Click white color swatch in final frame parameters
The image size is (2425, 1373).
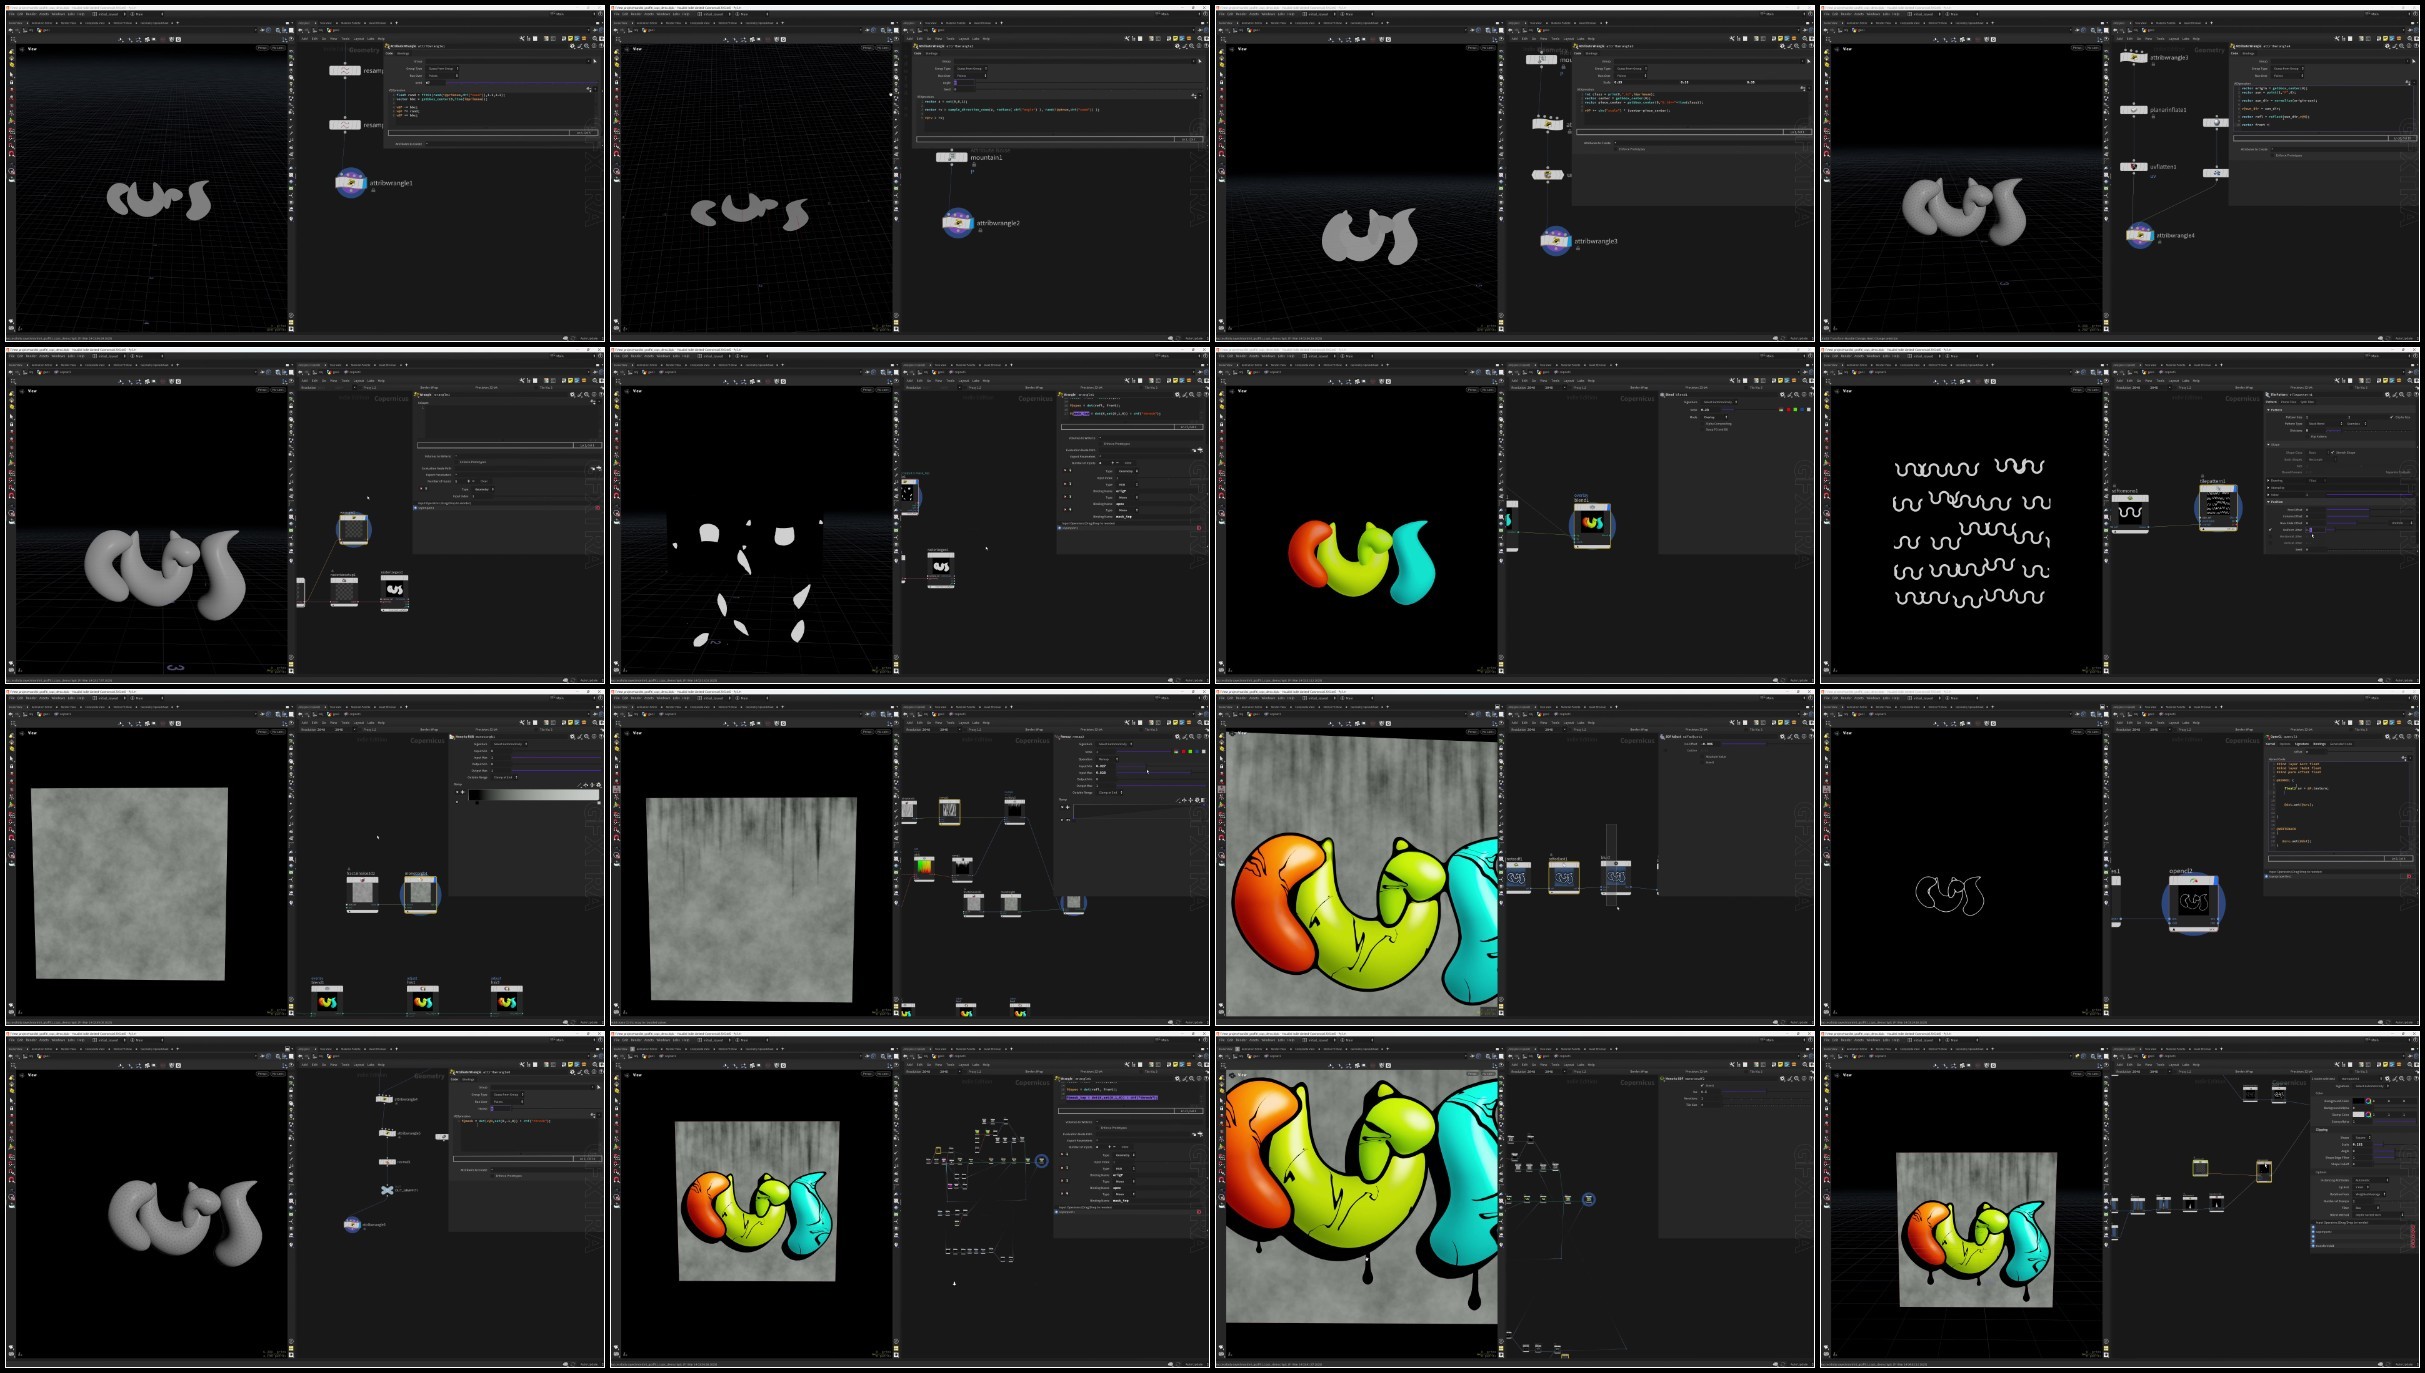coord(2358,1114)
